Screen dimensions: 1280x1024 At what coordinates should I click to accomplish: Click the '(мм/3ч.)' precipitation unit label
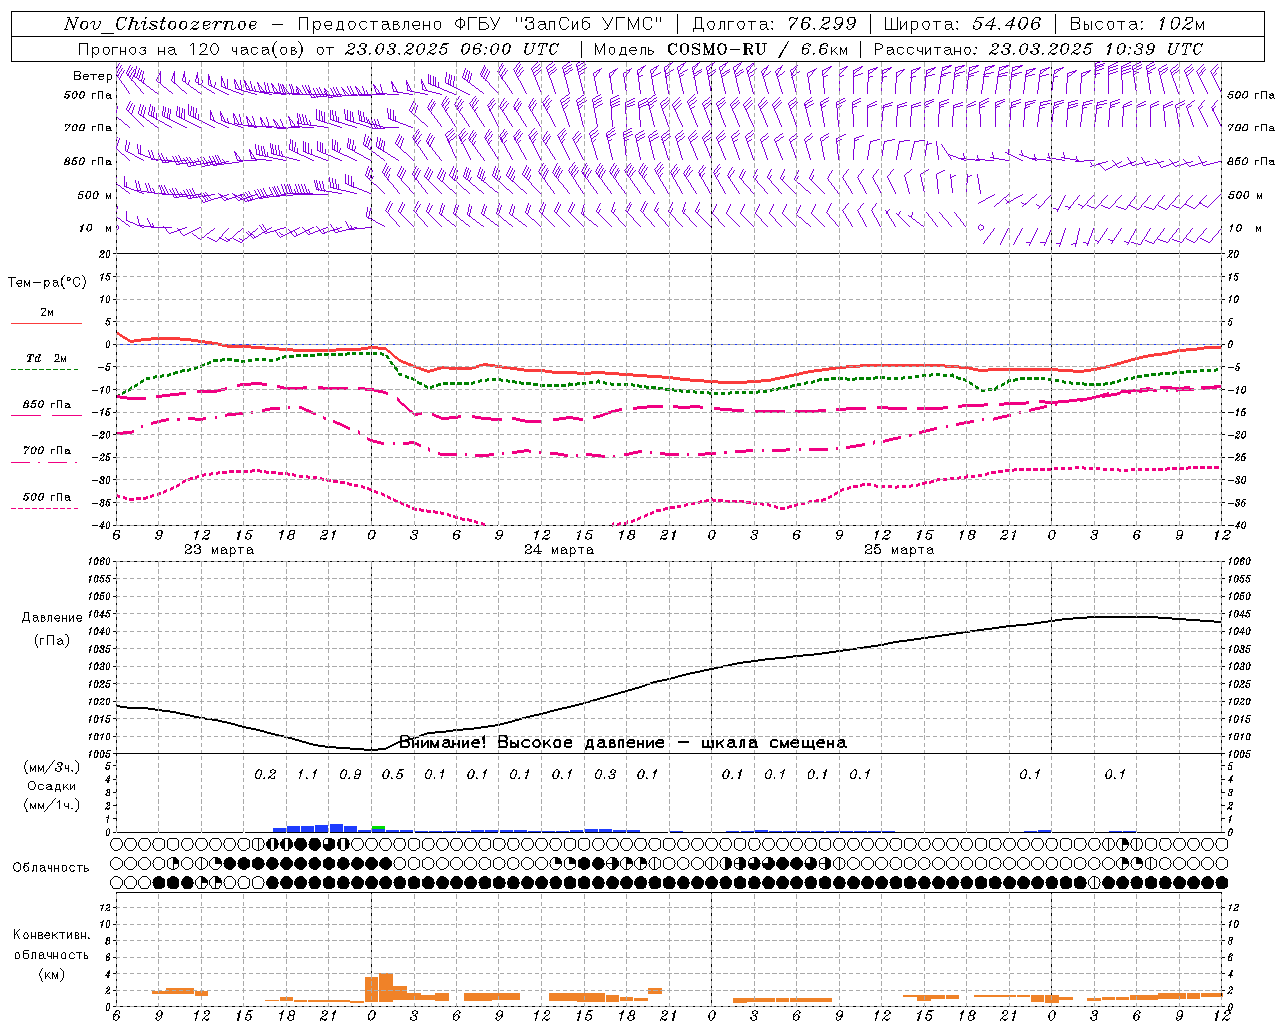point(52,767)
